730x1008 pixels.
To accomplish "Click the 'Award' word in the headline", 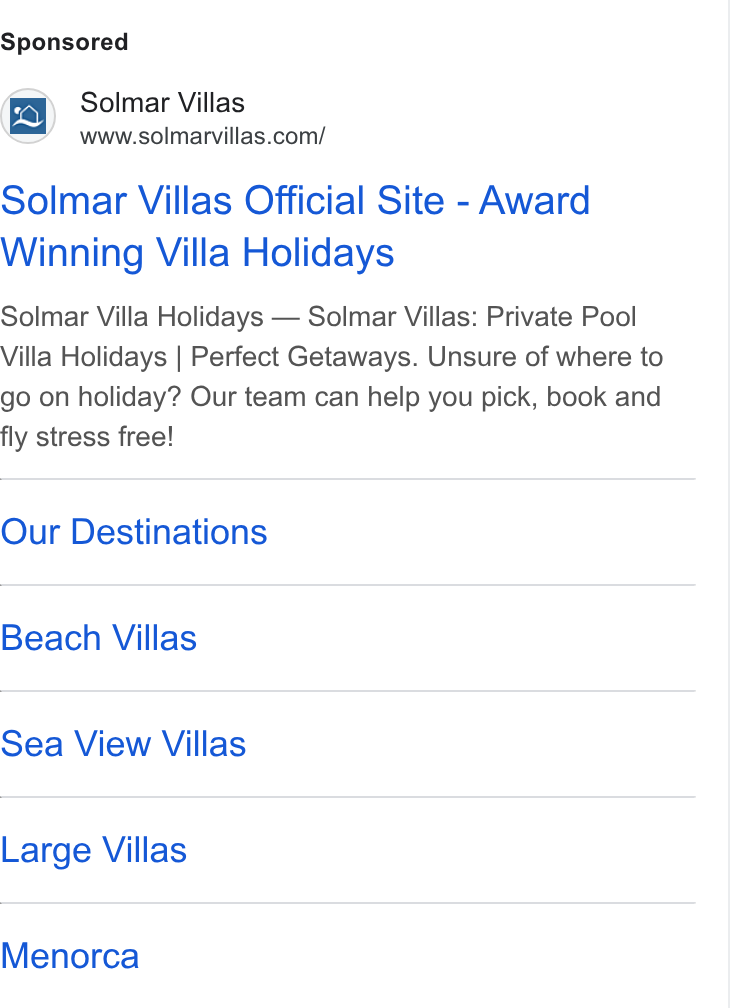I will 535,200.
